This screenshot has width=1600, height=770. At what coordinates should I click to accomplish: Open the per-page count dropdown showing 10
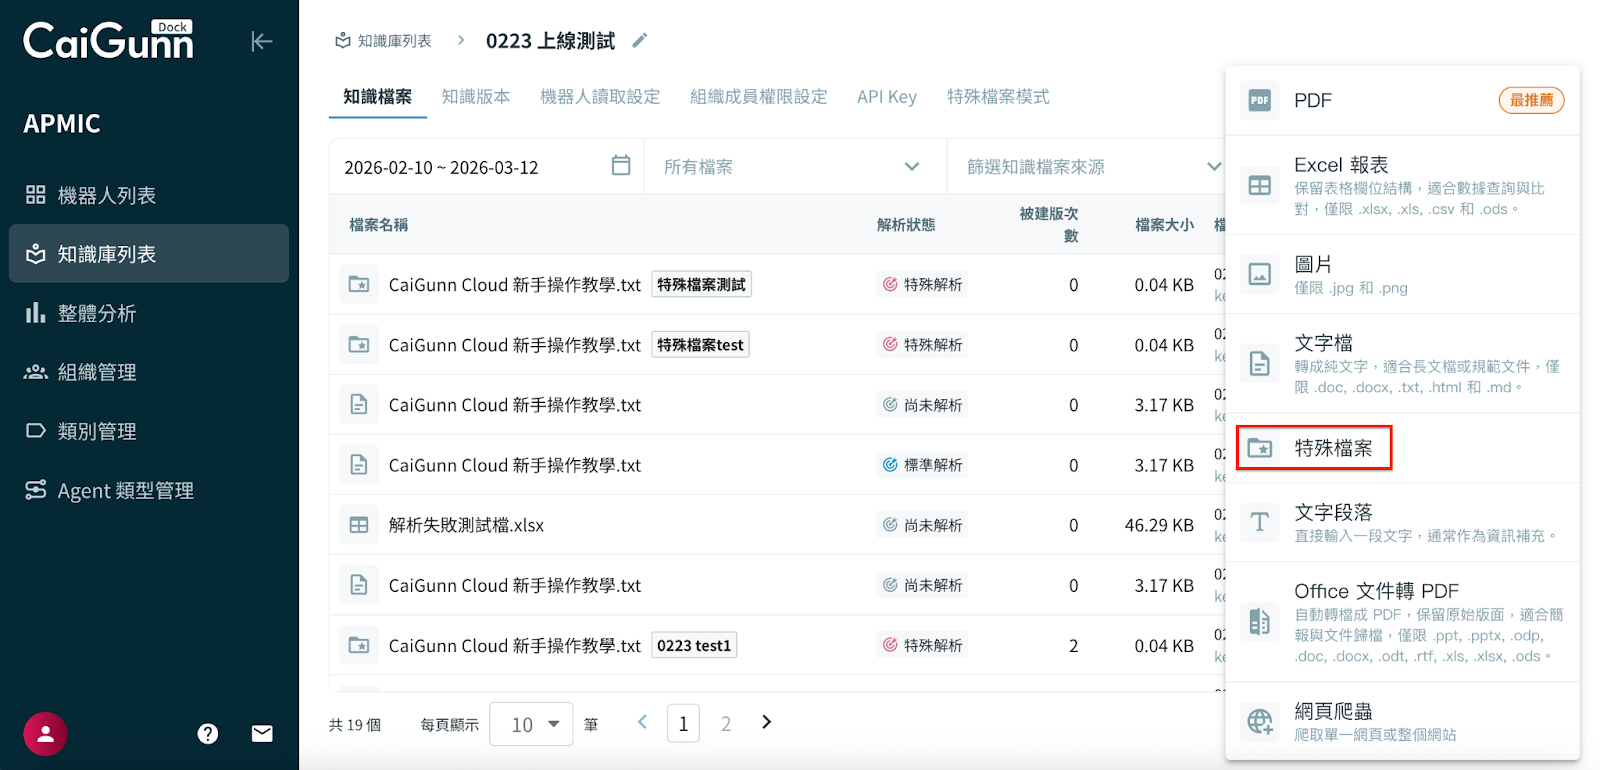pyautogui.click(x=531, y=724)
